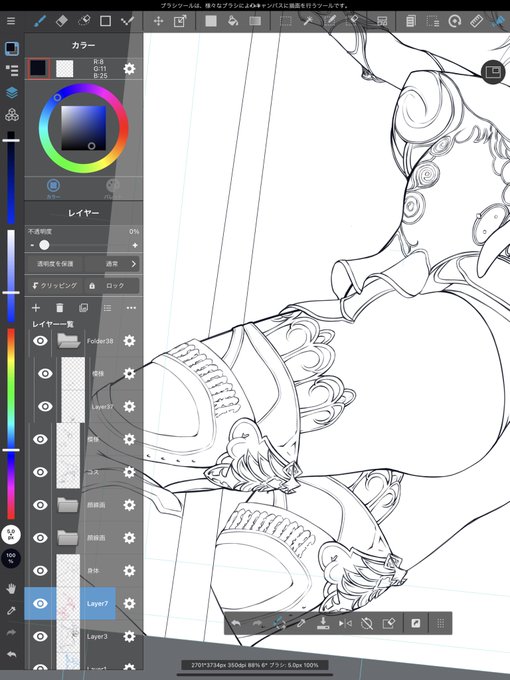This screenshot has width=510, height=680.
Task: Select the Brush tool
Action: (40, 21)
